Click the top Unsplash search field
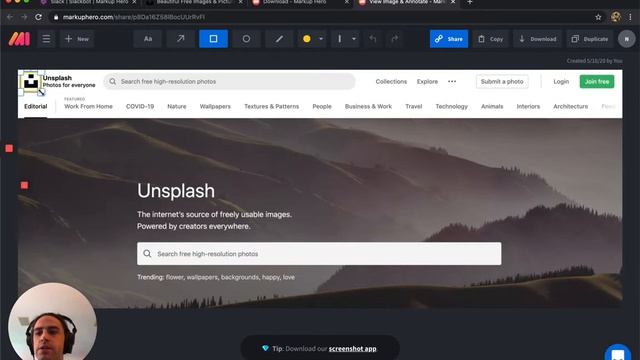Viewport: 640px width, 360px height. pyautogui.click(x=229, y=82)
